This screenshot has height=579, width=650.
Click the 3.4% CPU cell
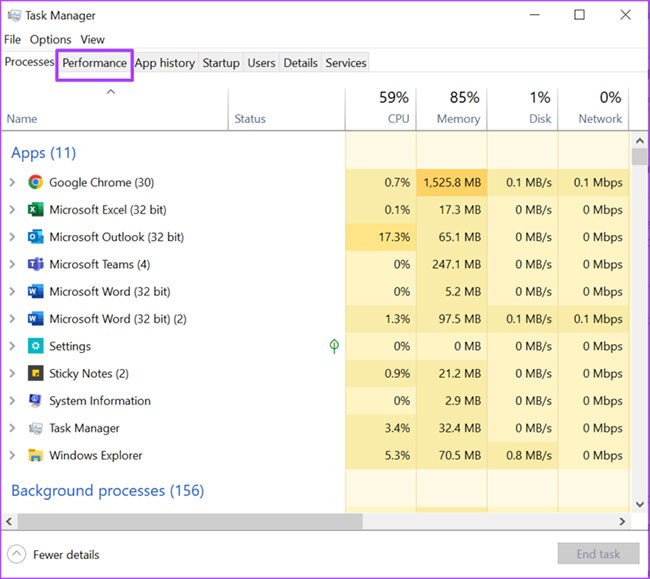pyautogui.click(x=381, y=428)
